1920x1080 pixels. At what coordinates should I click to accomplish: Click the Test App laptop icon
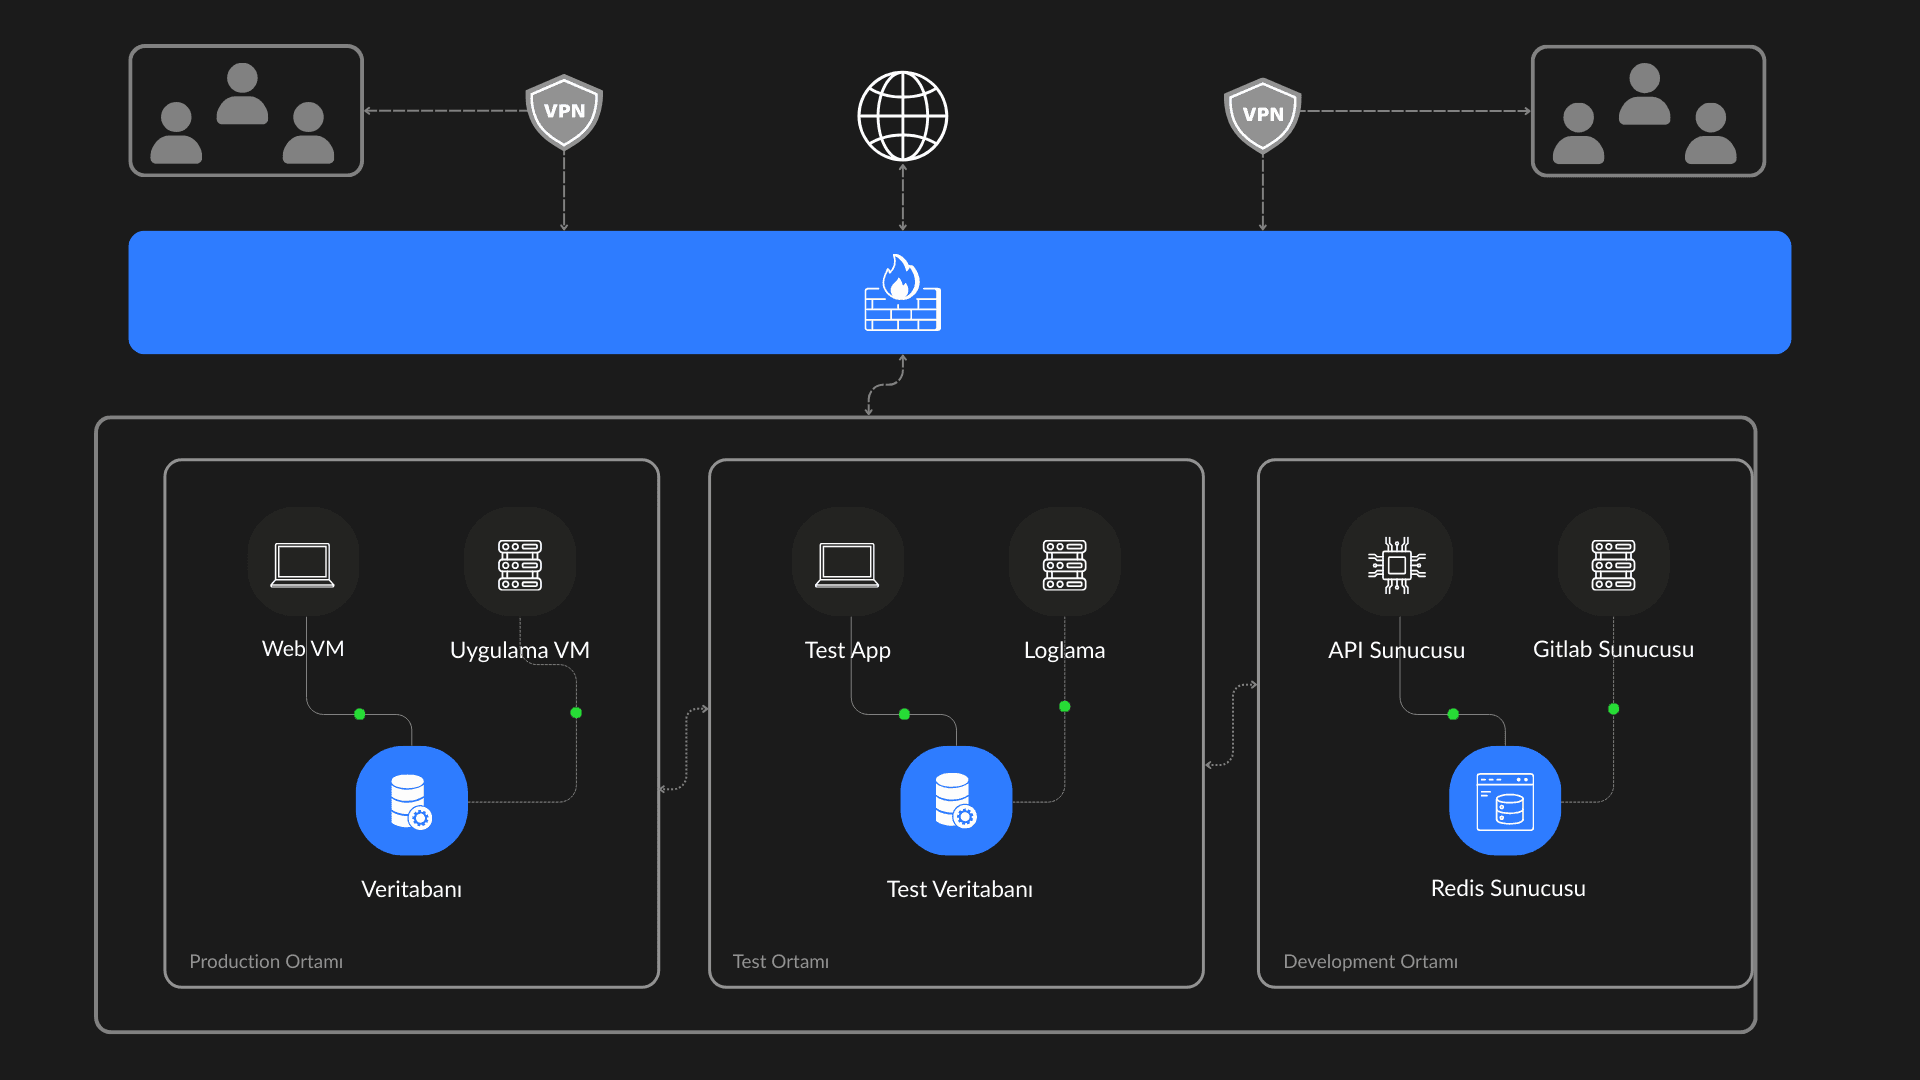tap(847, 564)
